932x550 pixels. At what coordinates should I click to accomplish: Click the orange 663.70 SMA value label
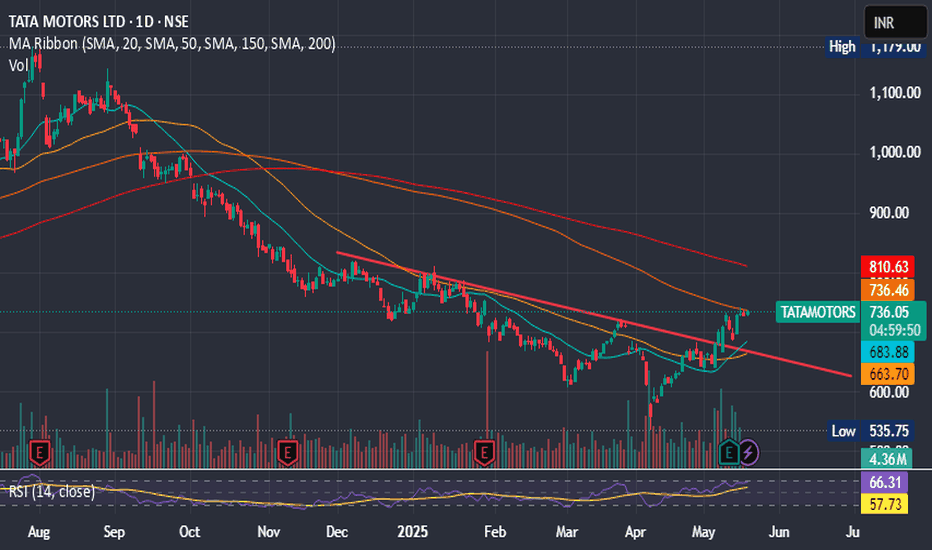tap(888, 374)
